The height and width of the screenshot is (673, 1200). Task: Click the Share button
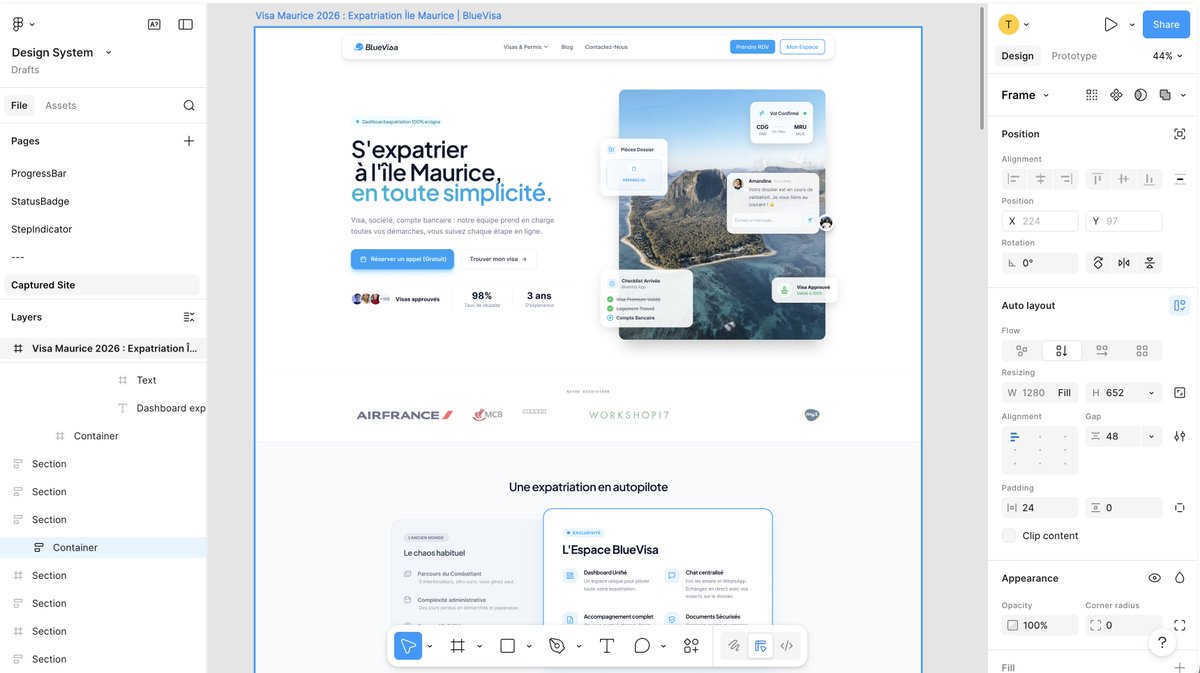pyautogui.click(x=1166, y=24)
